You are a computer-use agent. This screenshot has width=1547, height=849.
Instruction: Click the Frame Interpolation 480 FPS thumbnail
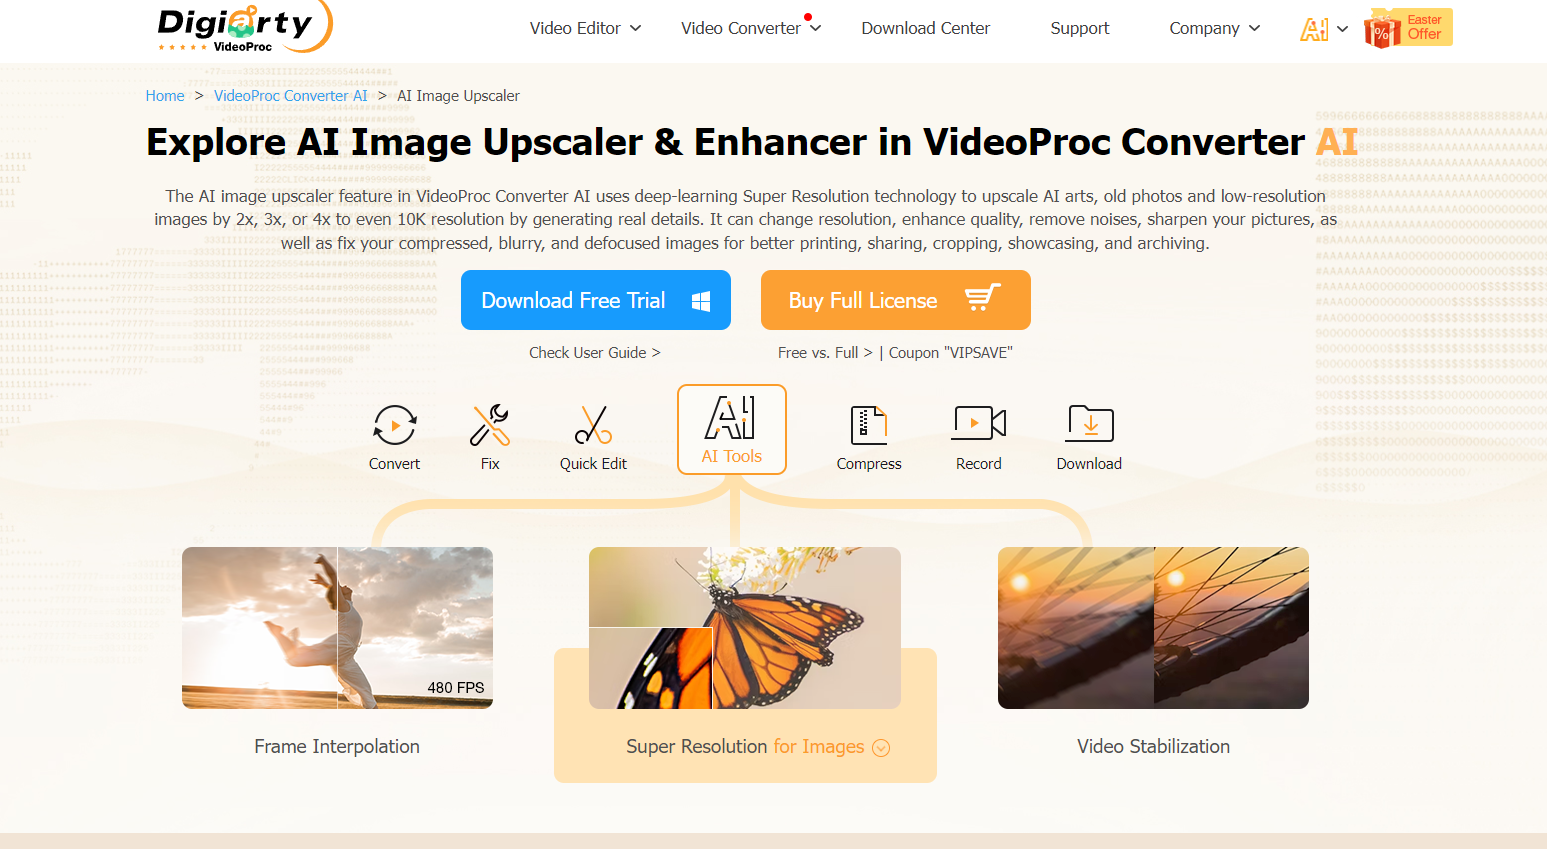337,628
